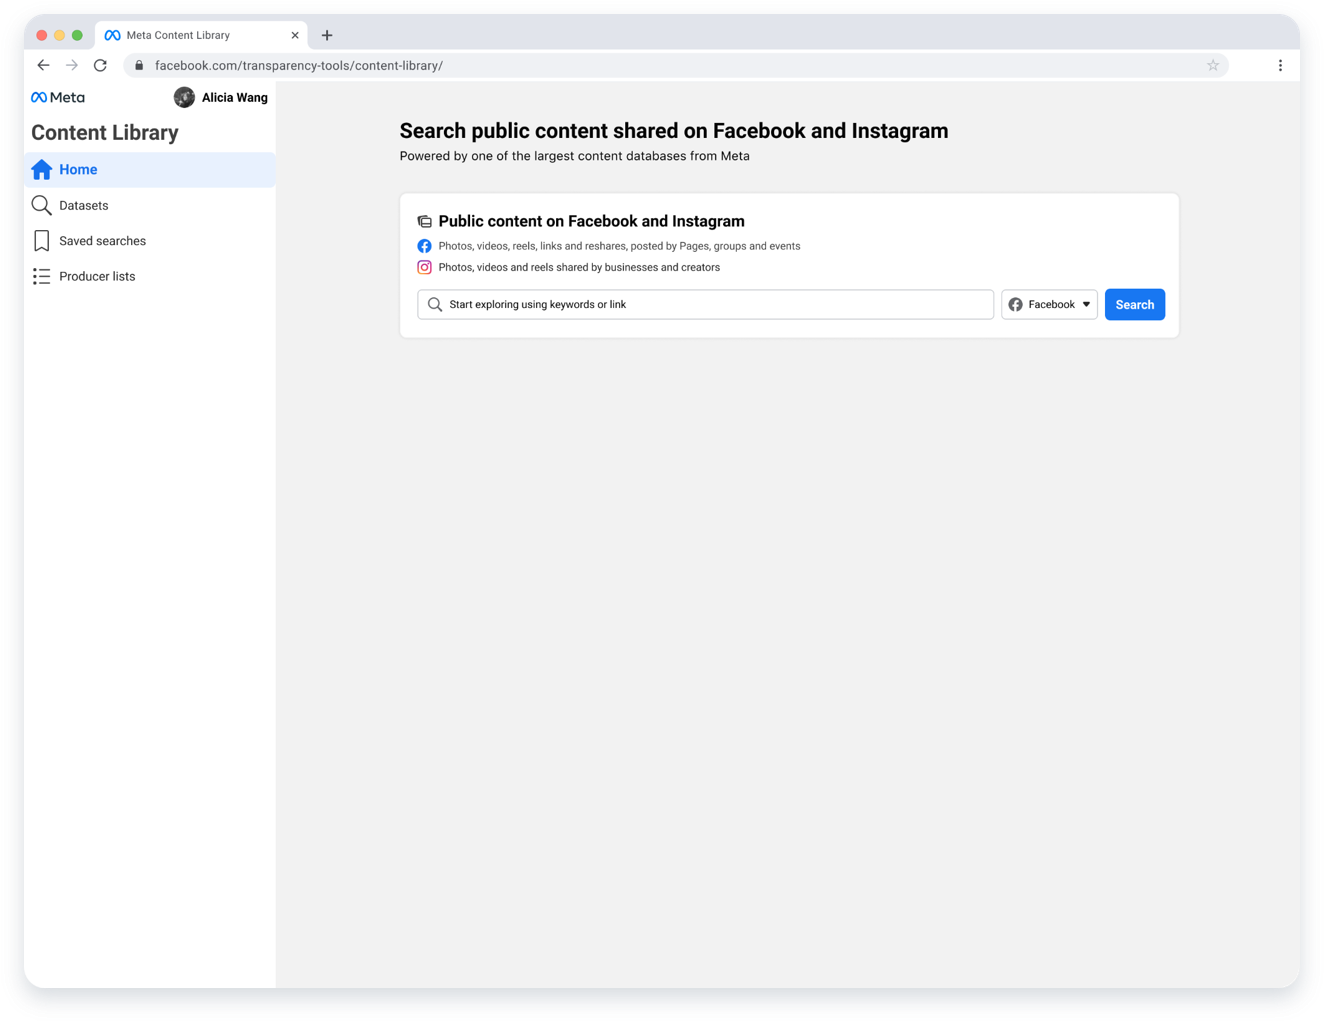This screenshot has width=1324, height=1022.
Task: View site info via the lock icon
Action: pyautogui.click(x=139, y=65)
